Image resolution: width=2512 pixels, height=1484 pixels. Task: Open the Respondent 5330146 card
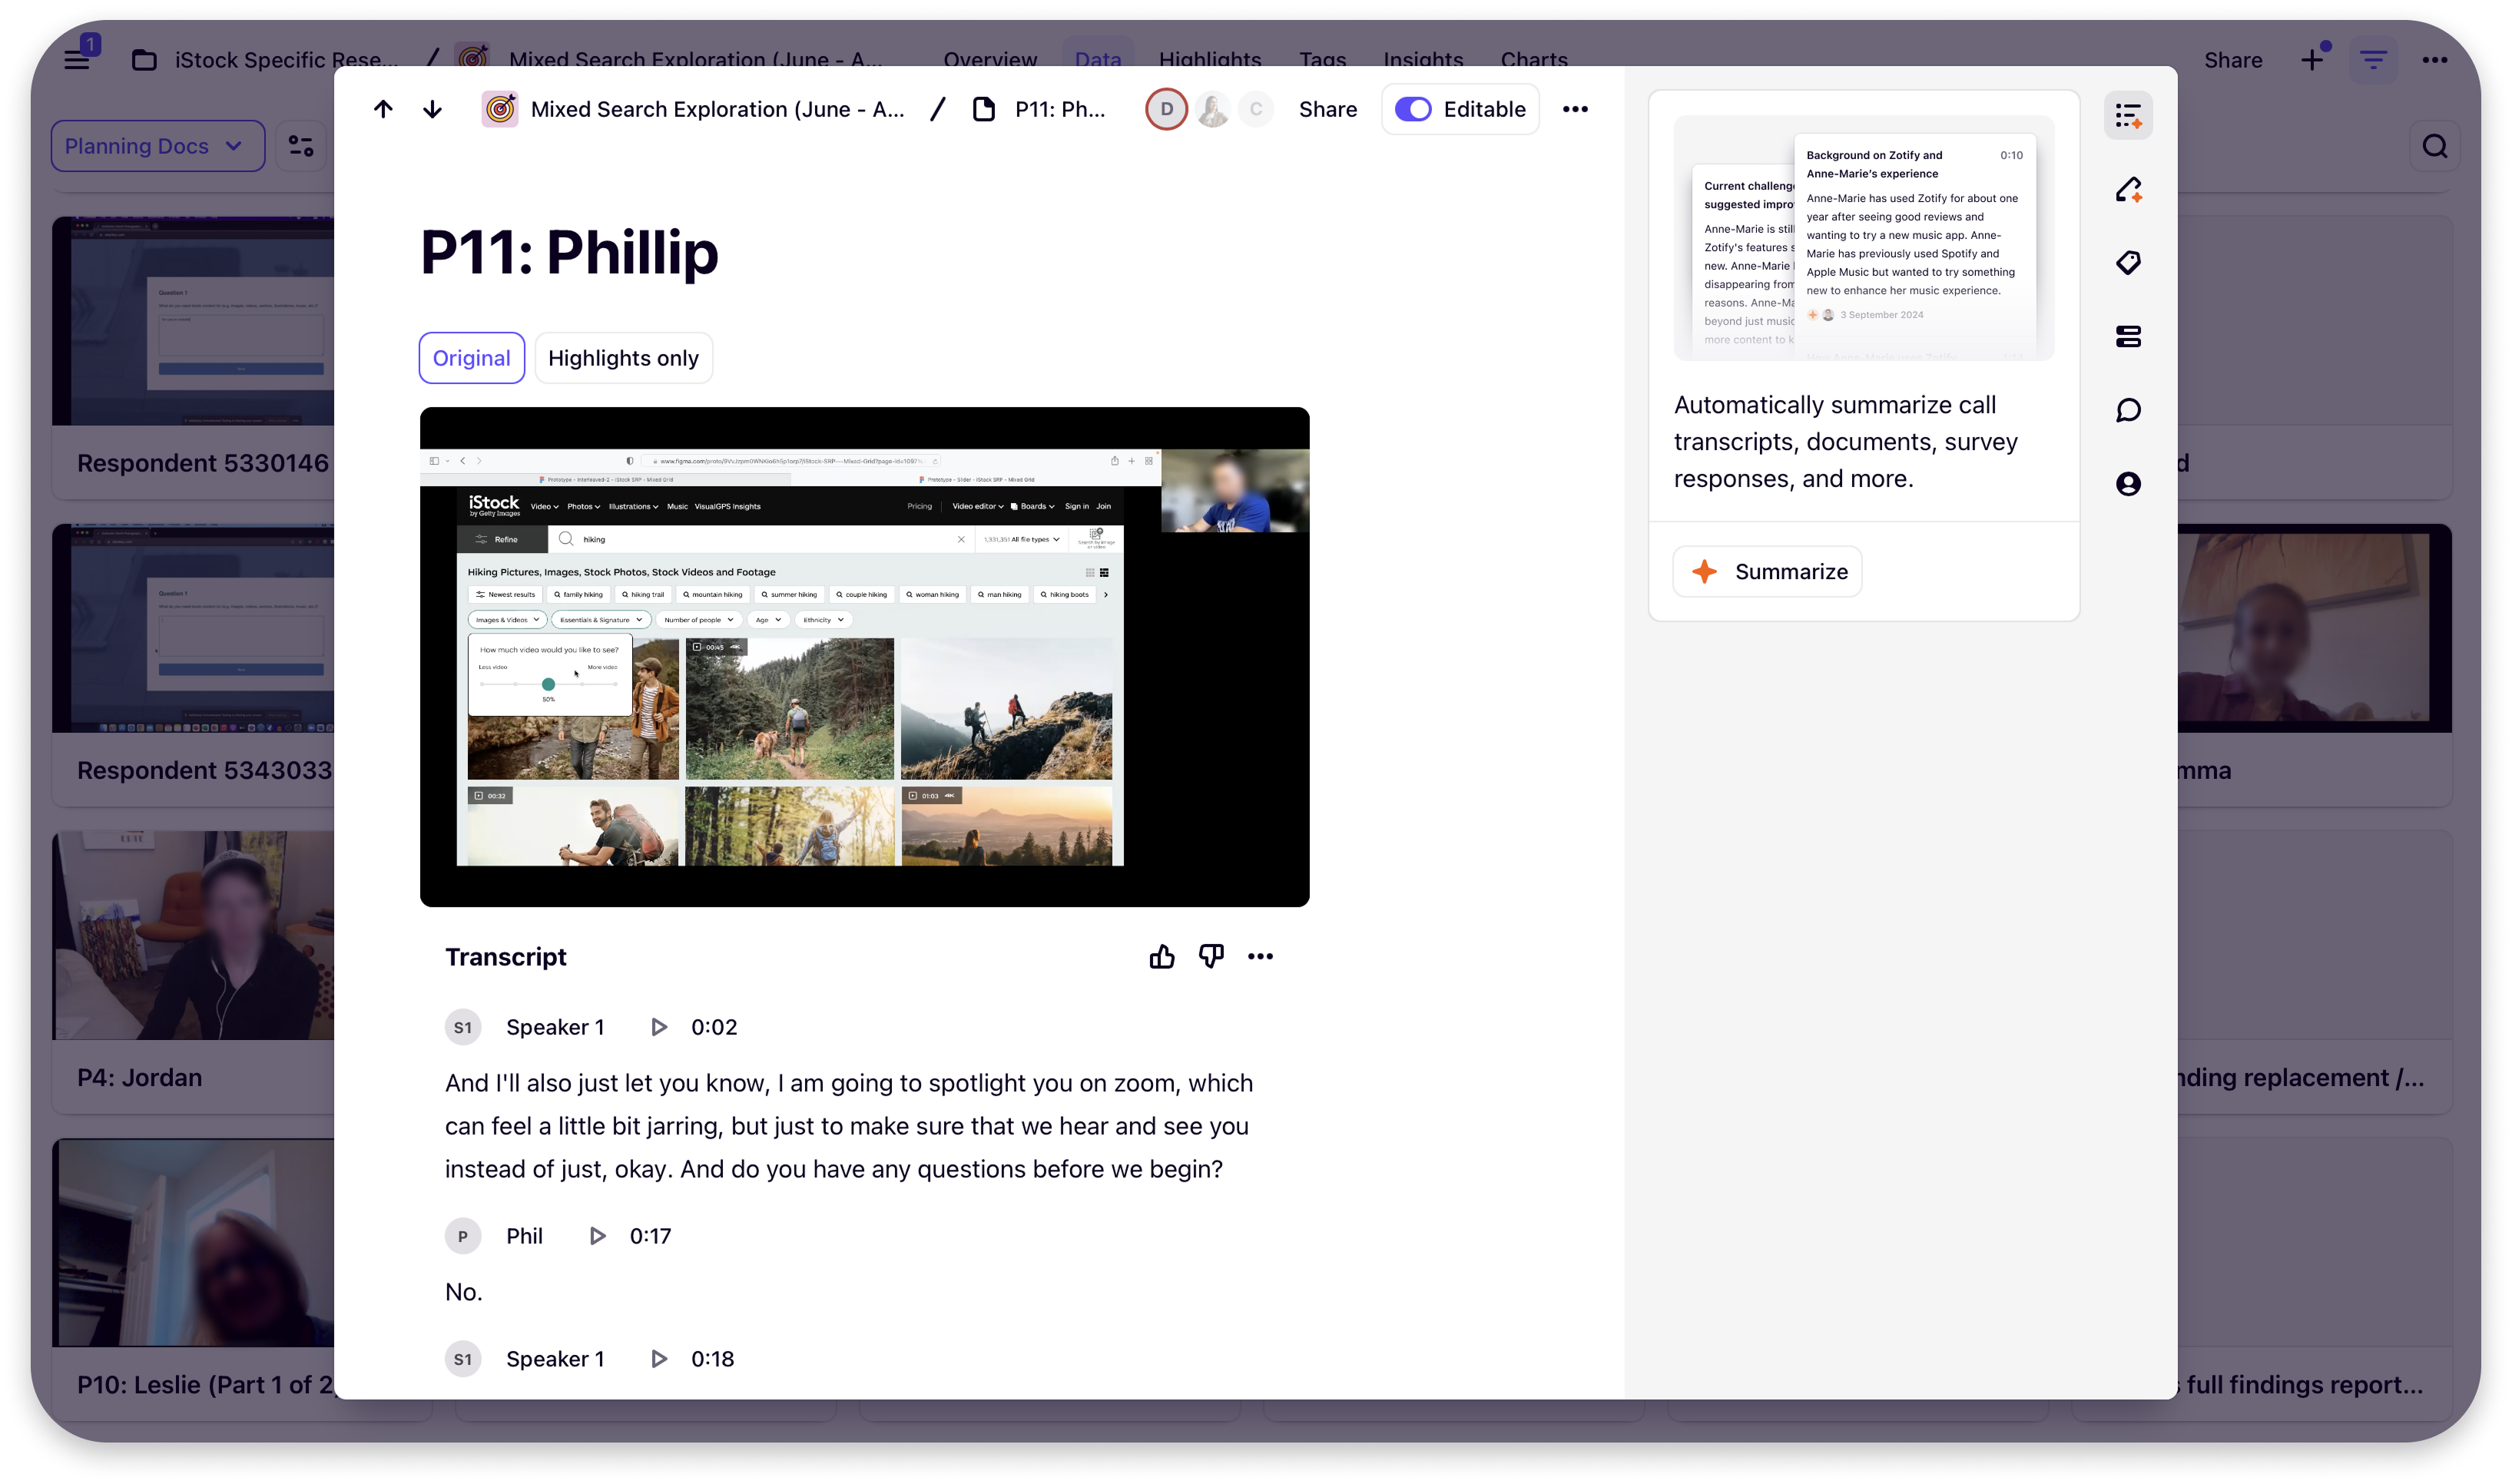[x=193, y=357]
